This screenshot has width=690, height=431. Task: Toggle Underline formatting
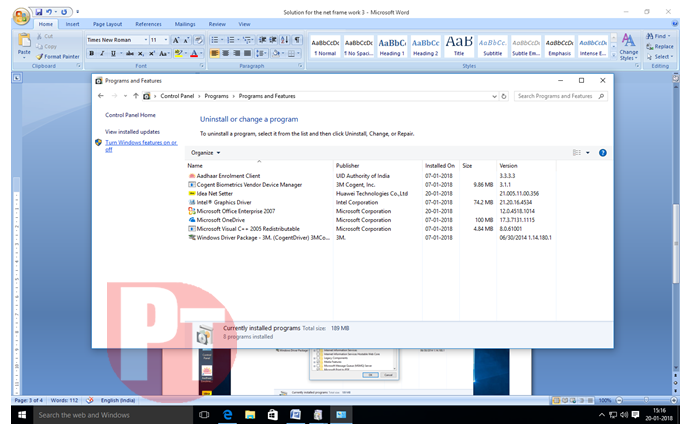coord(113,53)
